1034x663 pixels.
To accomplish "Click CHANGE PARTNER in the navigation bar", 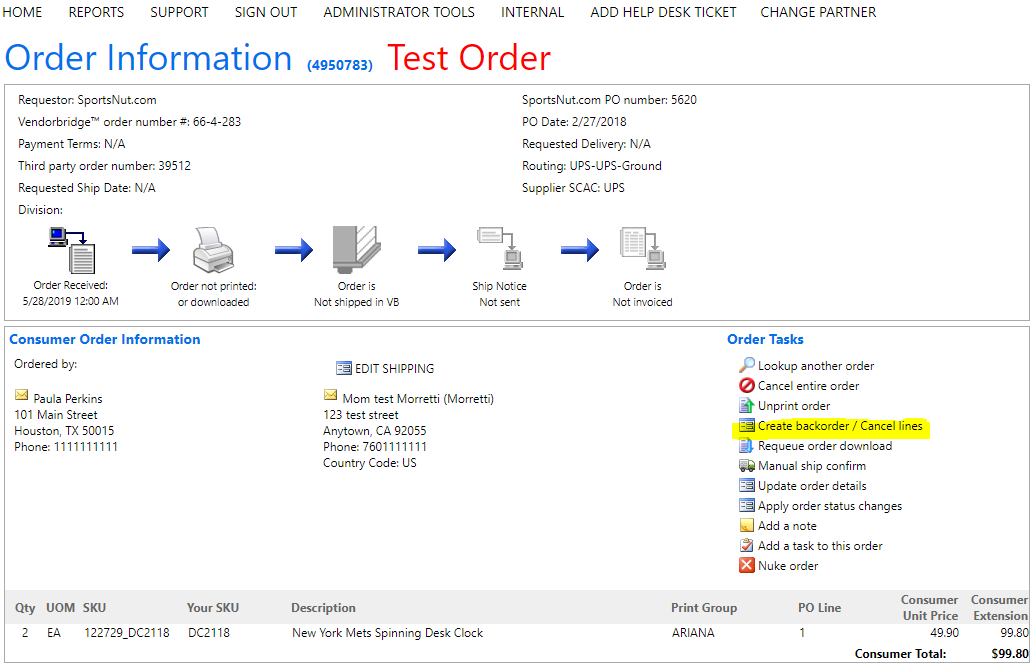I will click(x=818, y=12).
